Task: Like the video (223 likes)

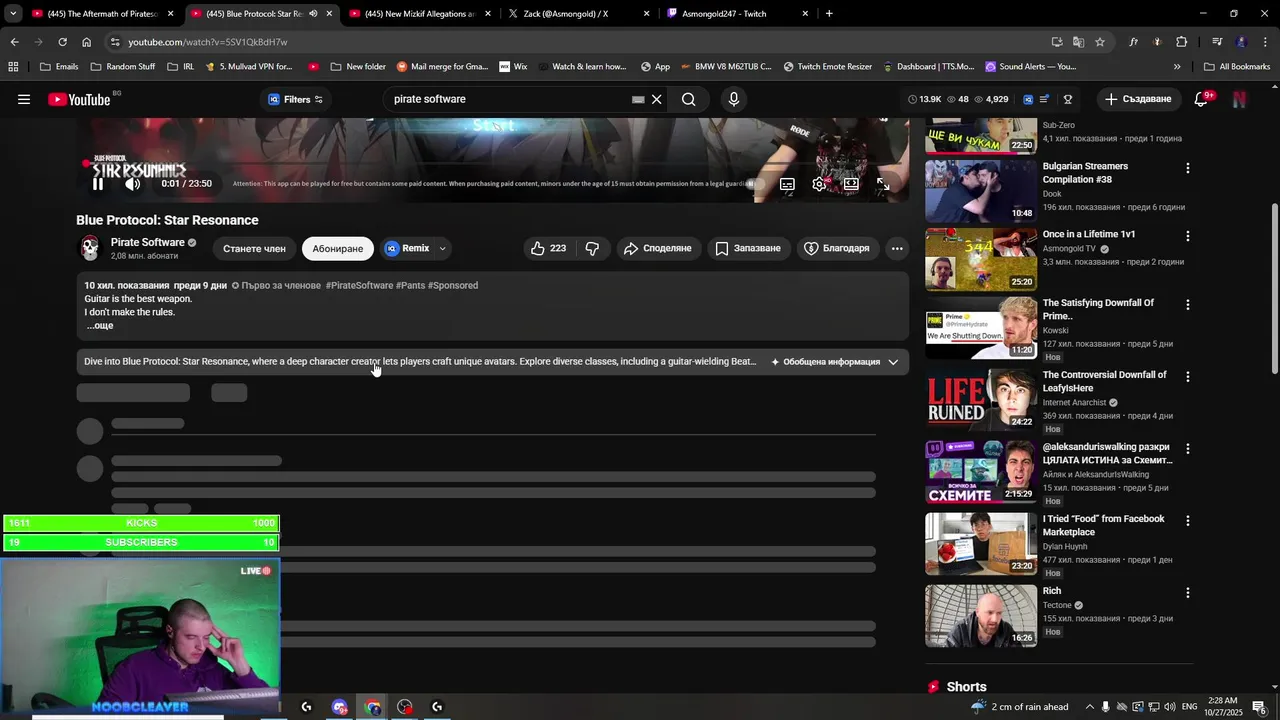Action: pyautogui.click(x=548, y=248)
